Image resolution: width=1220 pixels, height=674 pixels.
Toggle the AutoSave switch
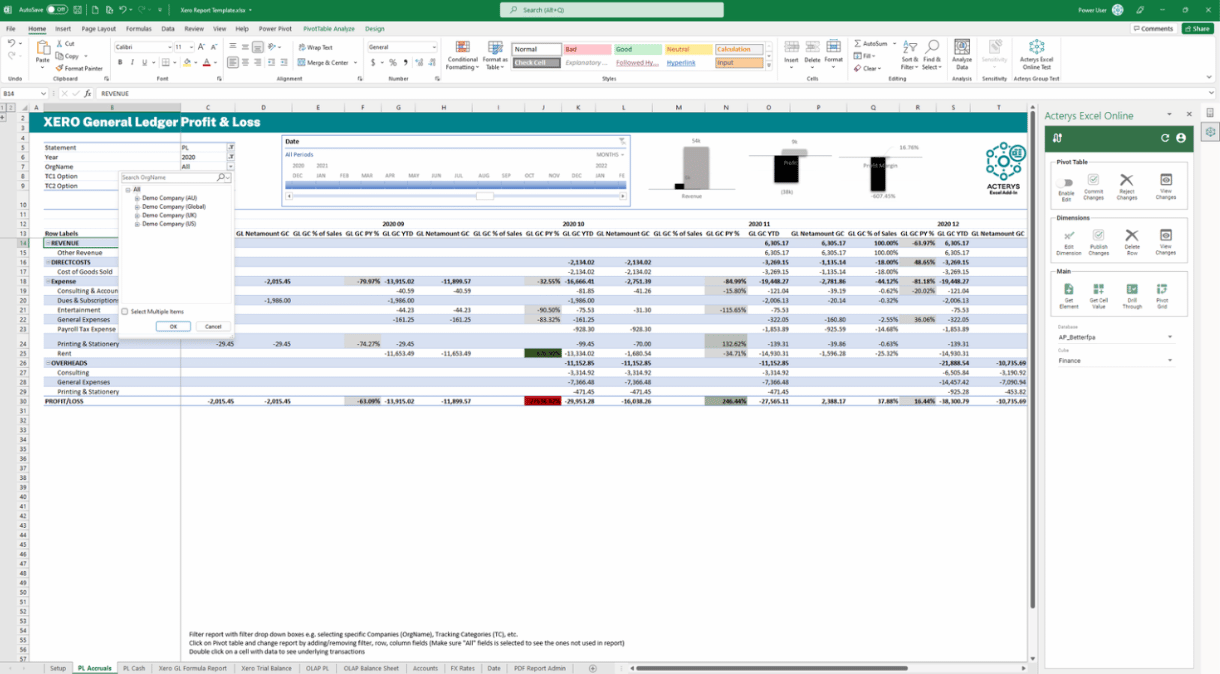(57, 9)
